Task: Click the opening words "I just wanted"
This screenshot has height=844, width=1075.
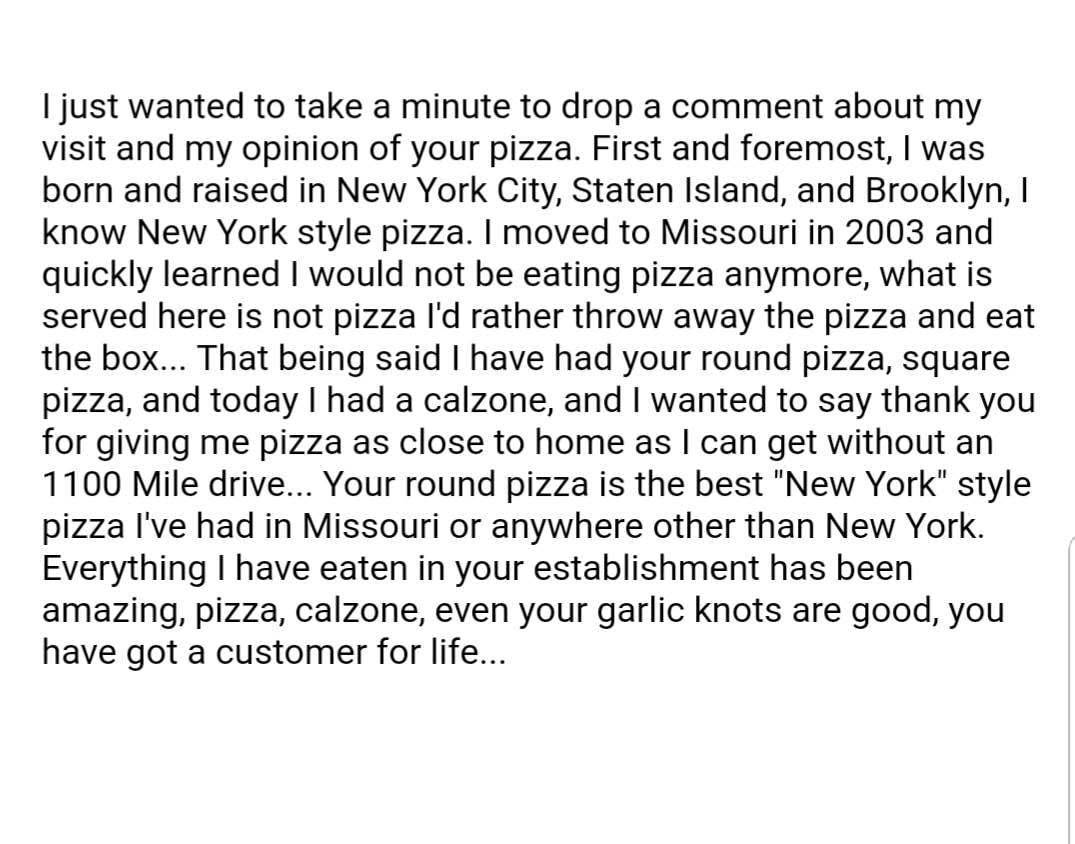Action: (143, 107)
